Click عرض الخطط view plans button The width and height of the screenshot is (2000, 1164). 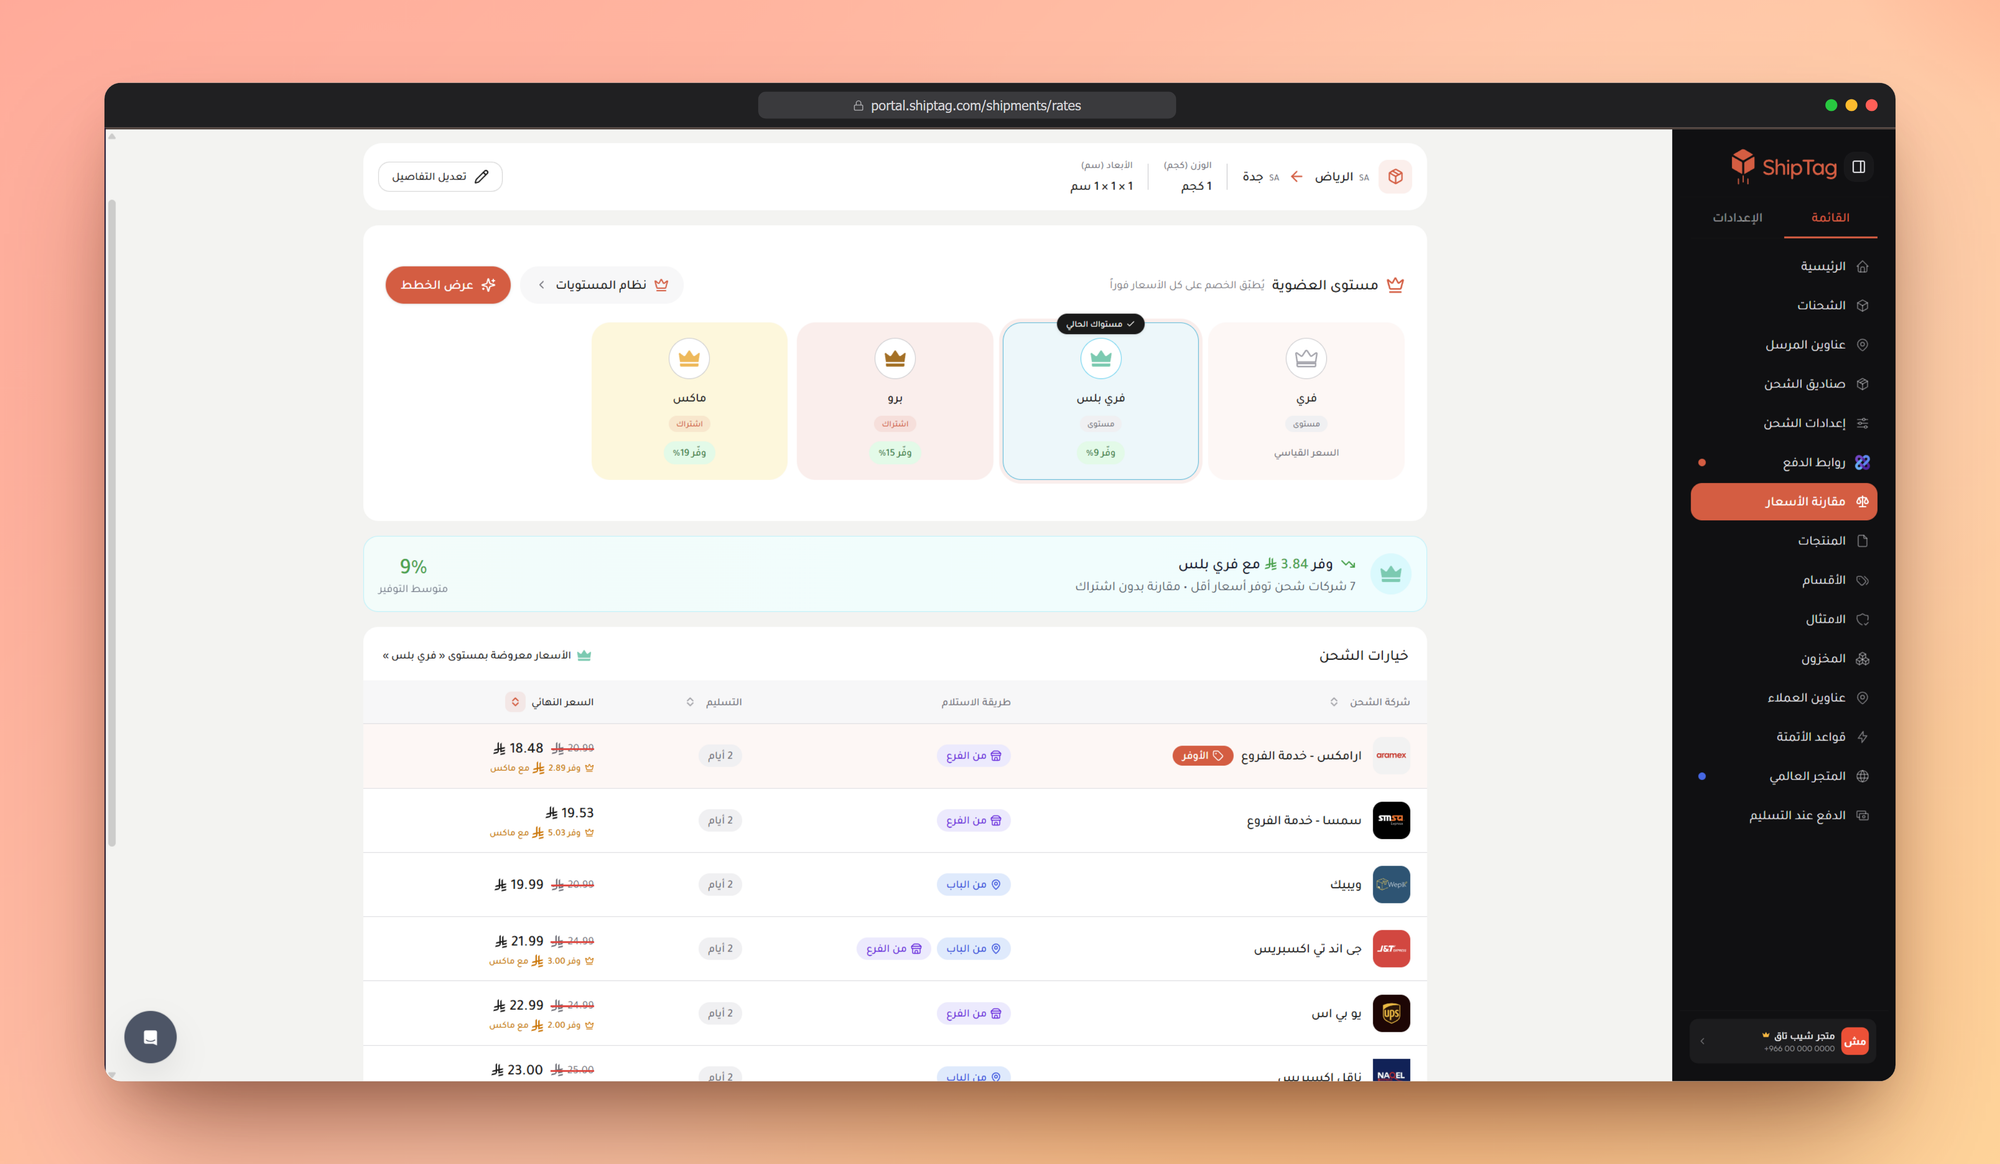[x=448, y=285]
